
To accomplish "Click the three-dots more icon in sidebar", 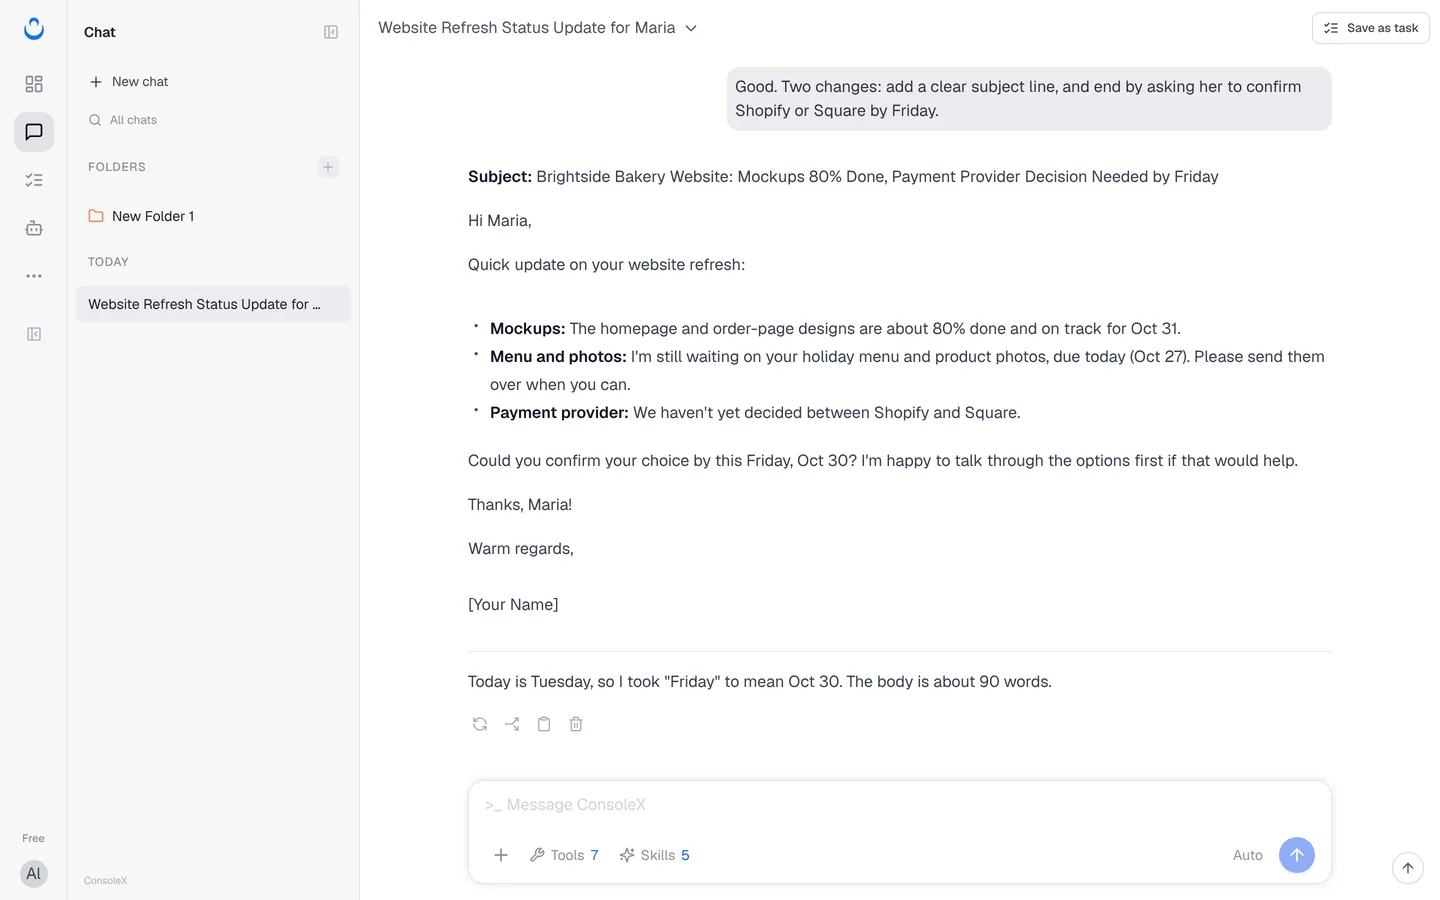I will tap(34, 276).
